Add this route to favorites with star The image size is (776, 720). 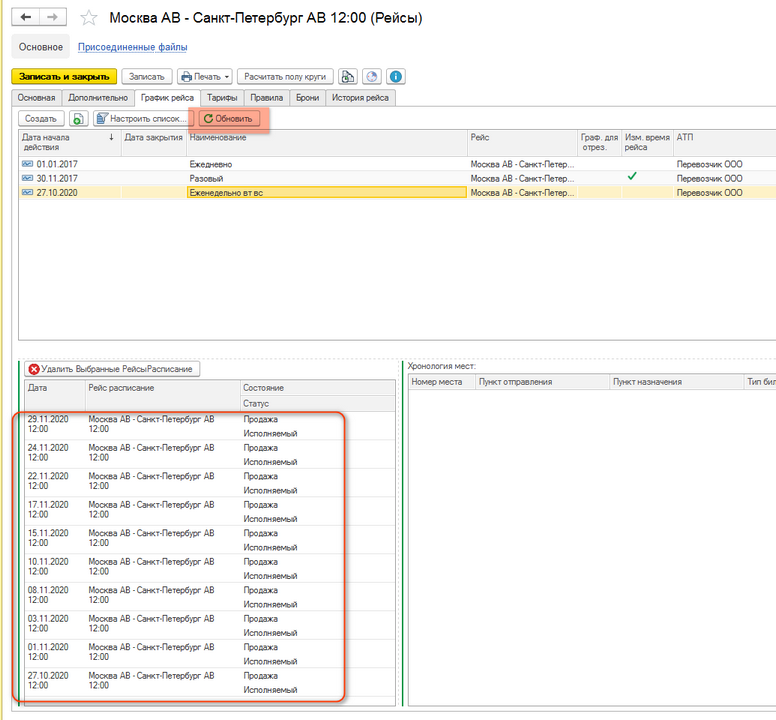point(89,18)
